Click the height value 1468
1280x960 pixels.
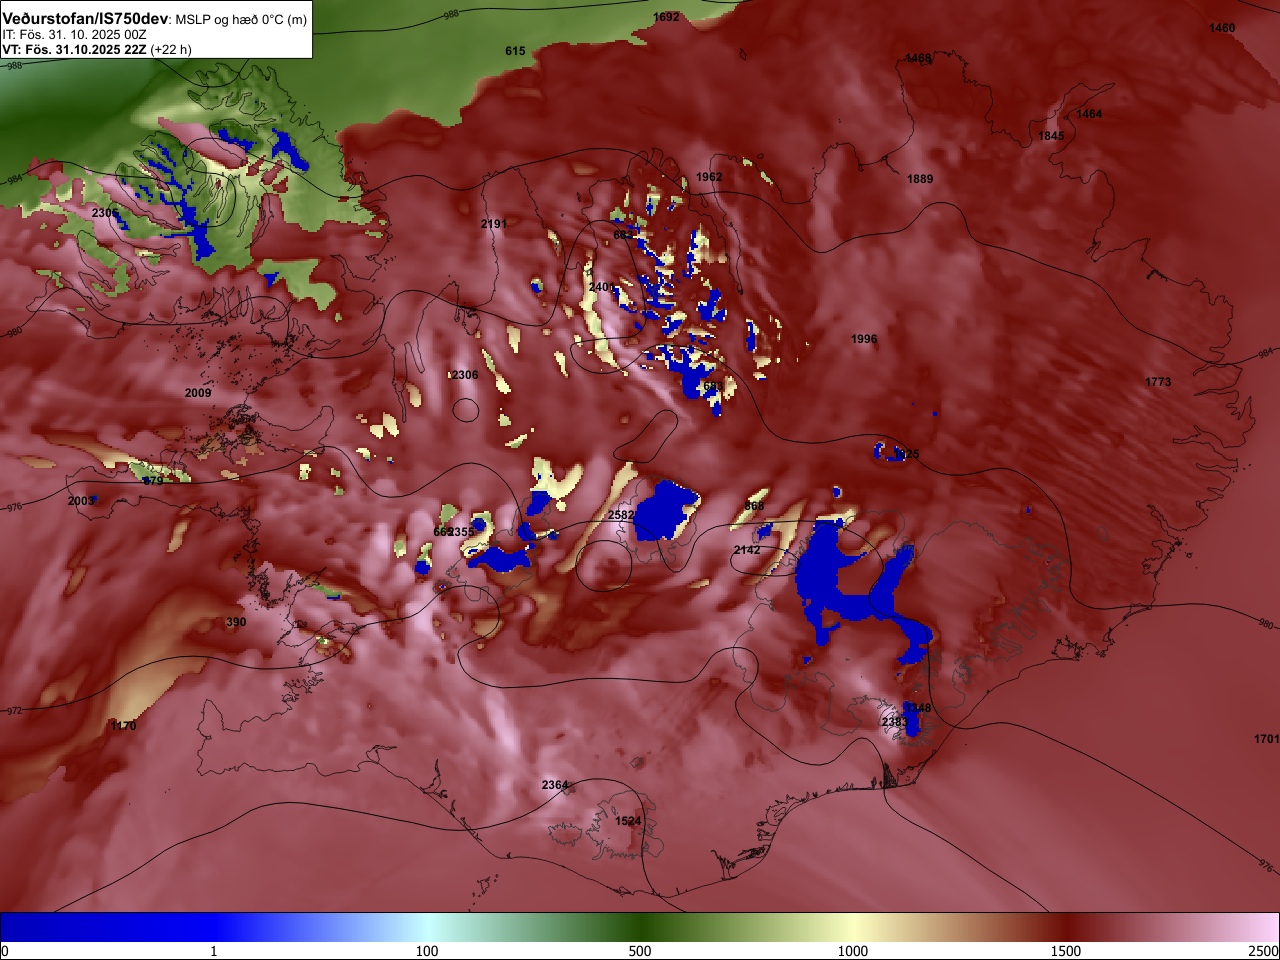click(918, 58)
